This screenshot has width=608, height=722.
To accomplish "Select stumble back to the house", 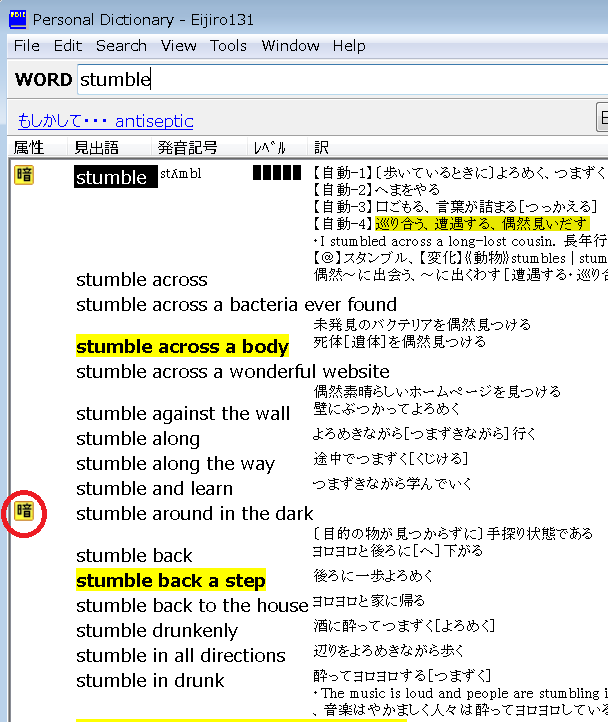I will (x=192, y=606).
